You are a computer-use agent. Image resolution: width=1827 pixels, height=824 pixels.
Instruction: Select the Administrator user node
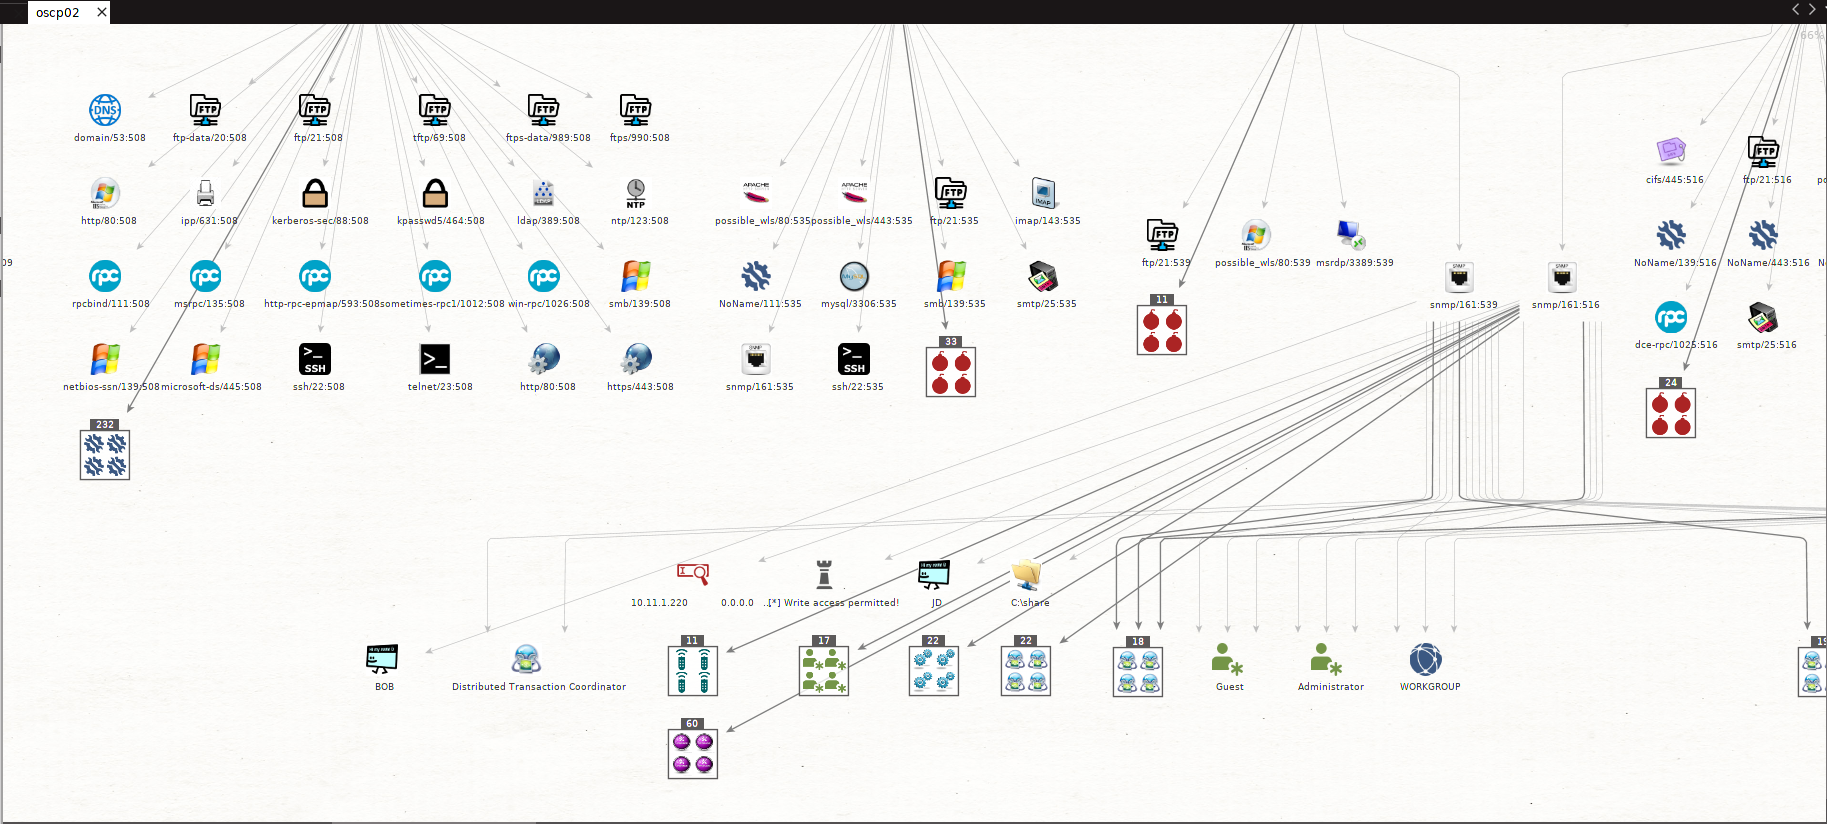point(1326,658)
